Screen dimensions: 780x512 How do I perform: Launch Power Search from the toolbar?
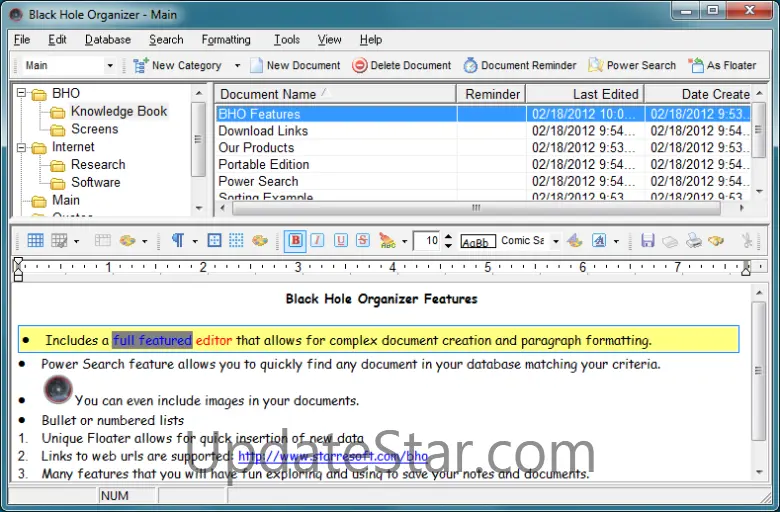click(x=632, y=66)
